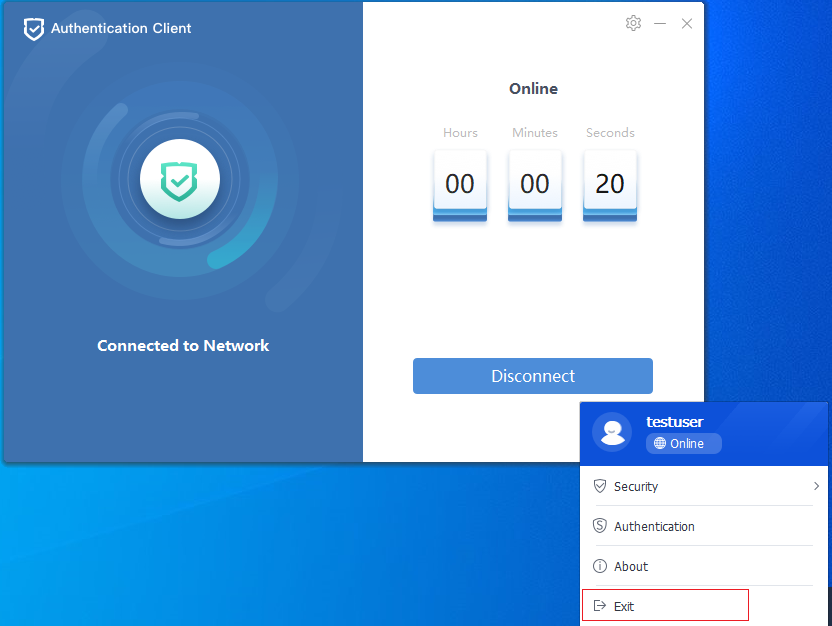Click the shield icon beside Security
This screenshot has height=626, width=832.
point(600,486)
